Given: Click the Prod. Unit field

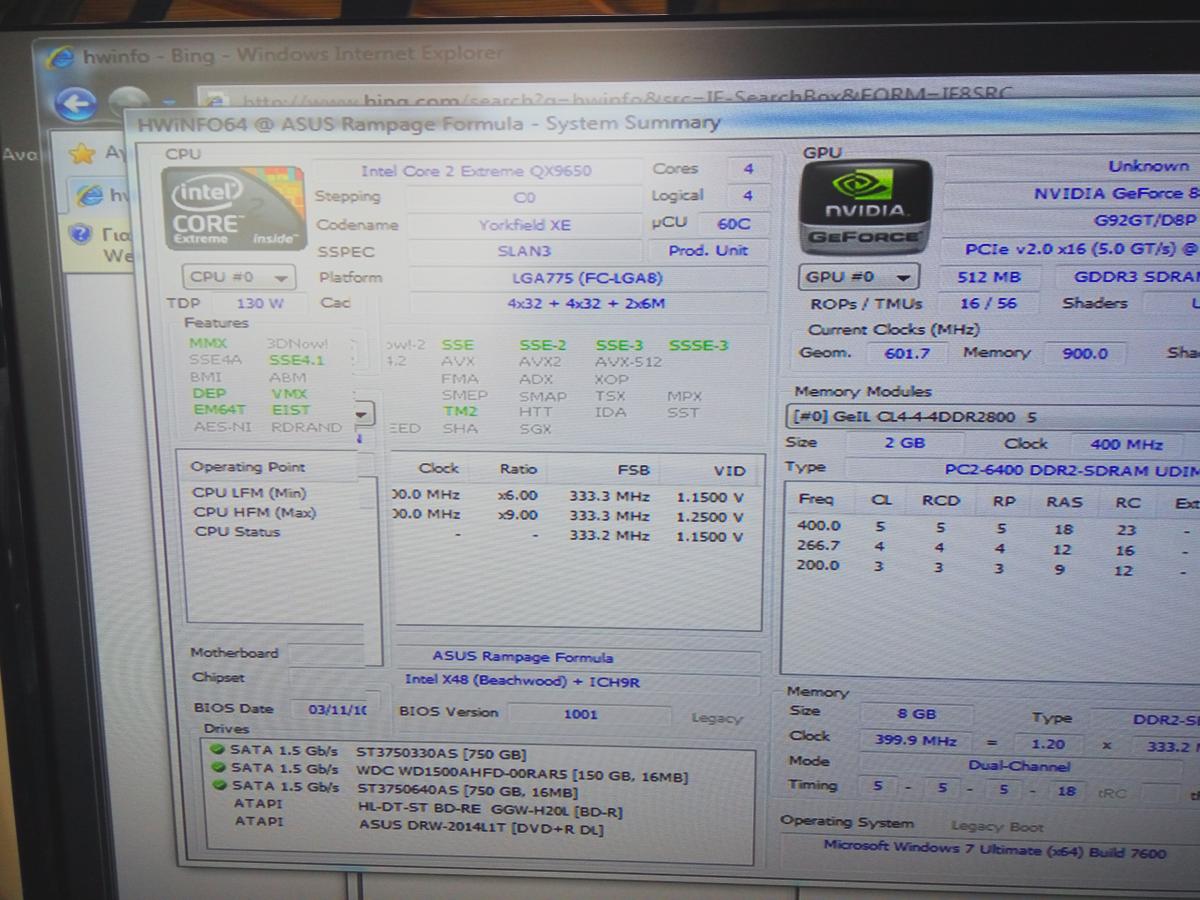Looking at the screenshot, I should click(x=707, y=251).
